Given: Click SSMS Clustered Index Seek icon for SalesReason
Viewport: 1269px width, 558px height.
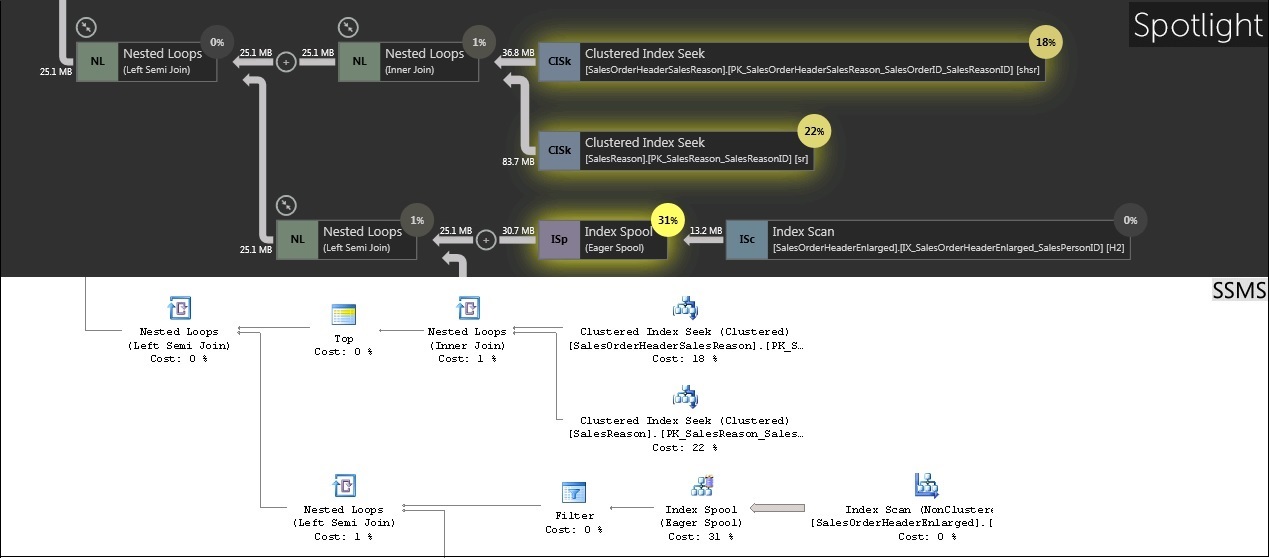Looking at the screenshot, I should tap(685, 398).
